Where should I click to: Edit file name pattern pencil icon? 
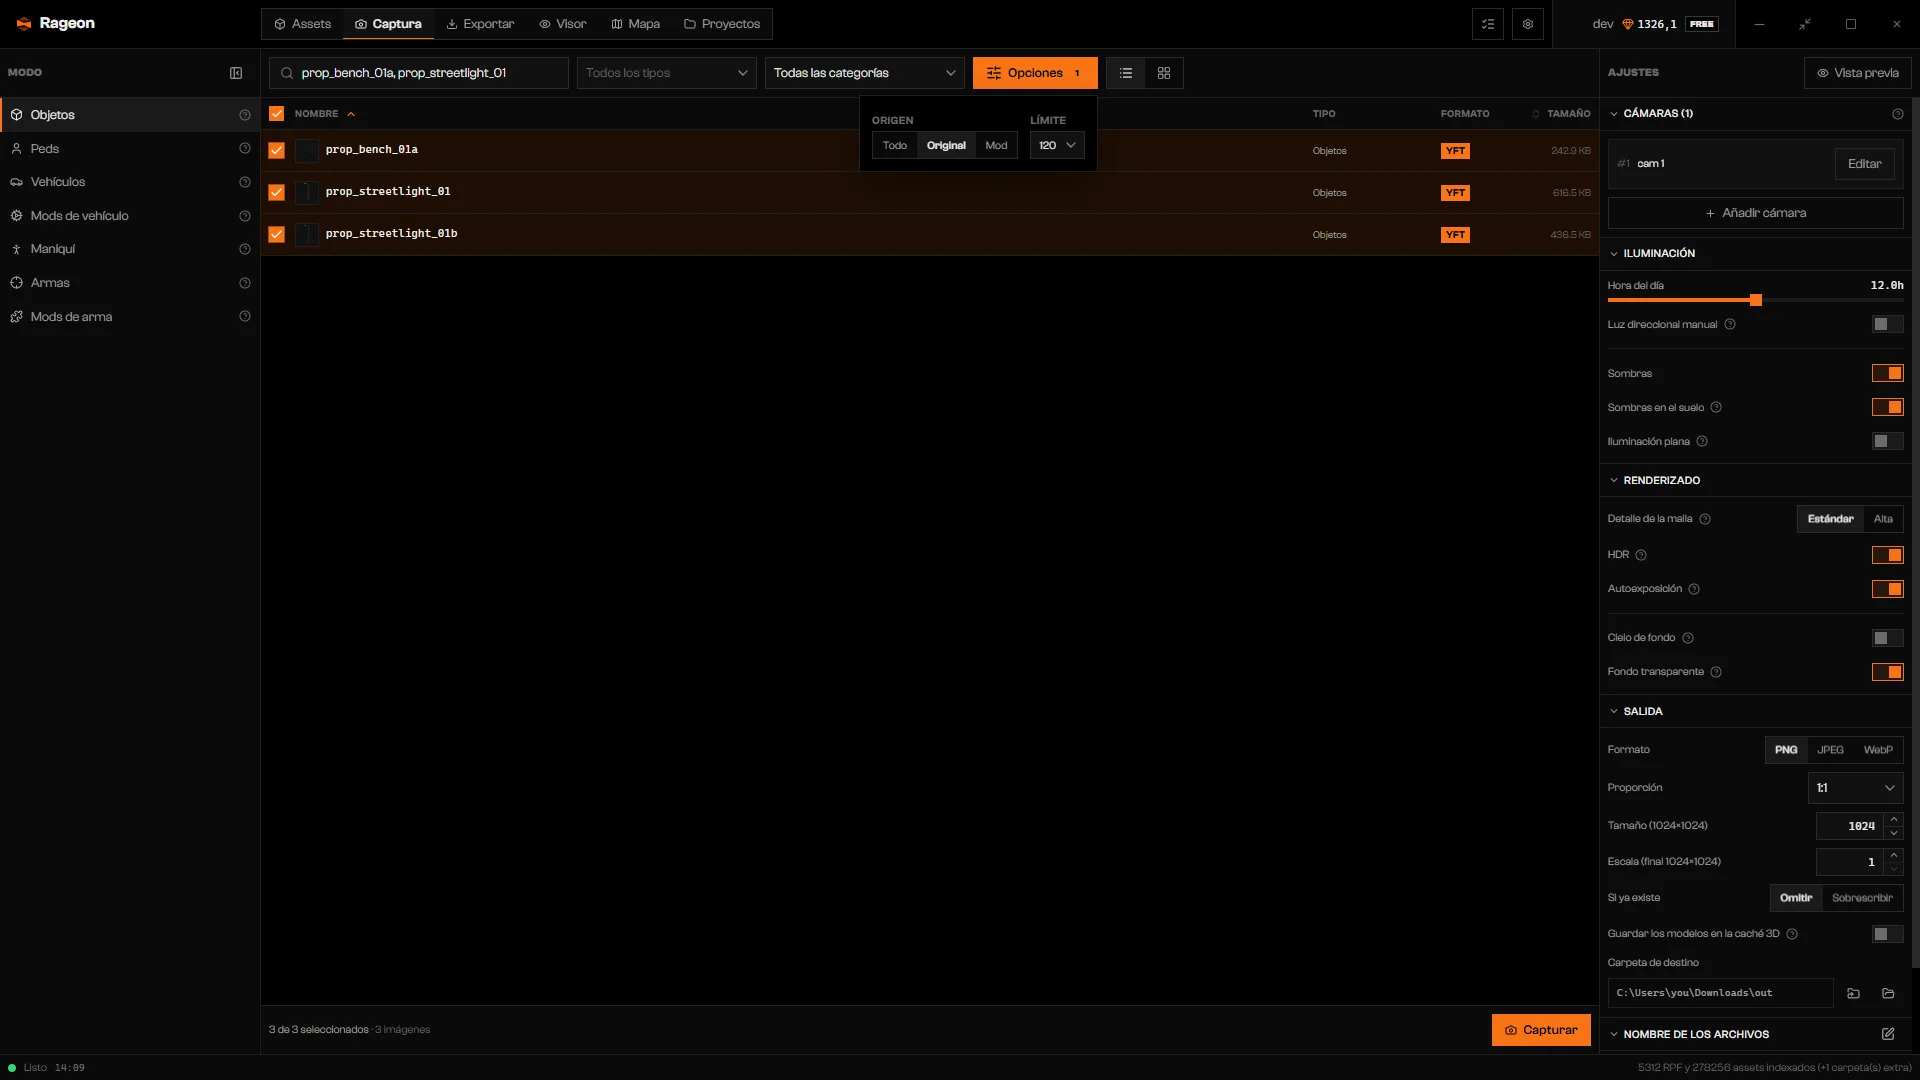[1888, 1034]
